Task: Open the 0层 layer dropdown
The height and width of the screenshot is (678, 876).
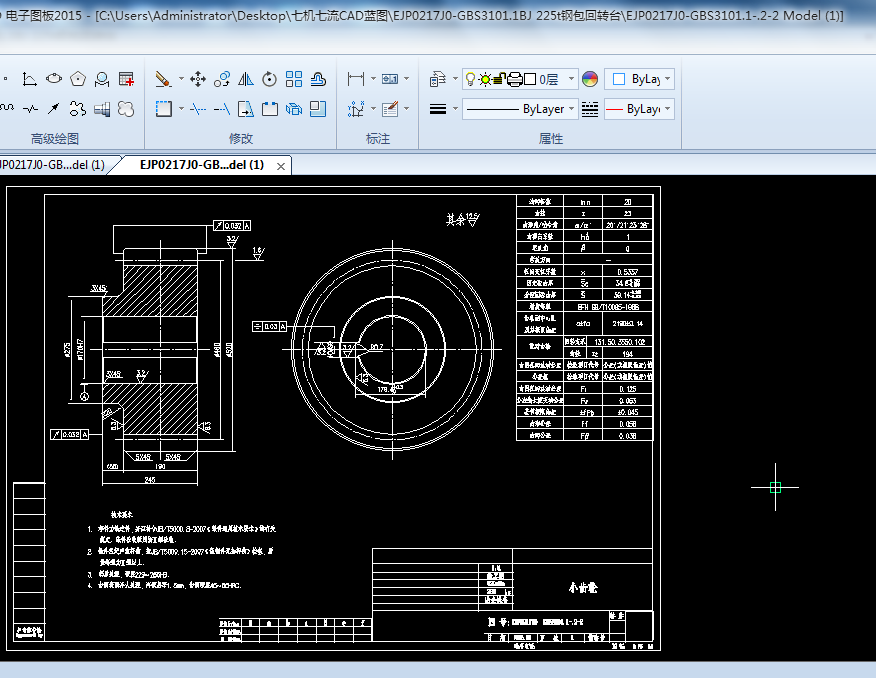Action: (571, 79)
